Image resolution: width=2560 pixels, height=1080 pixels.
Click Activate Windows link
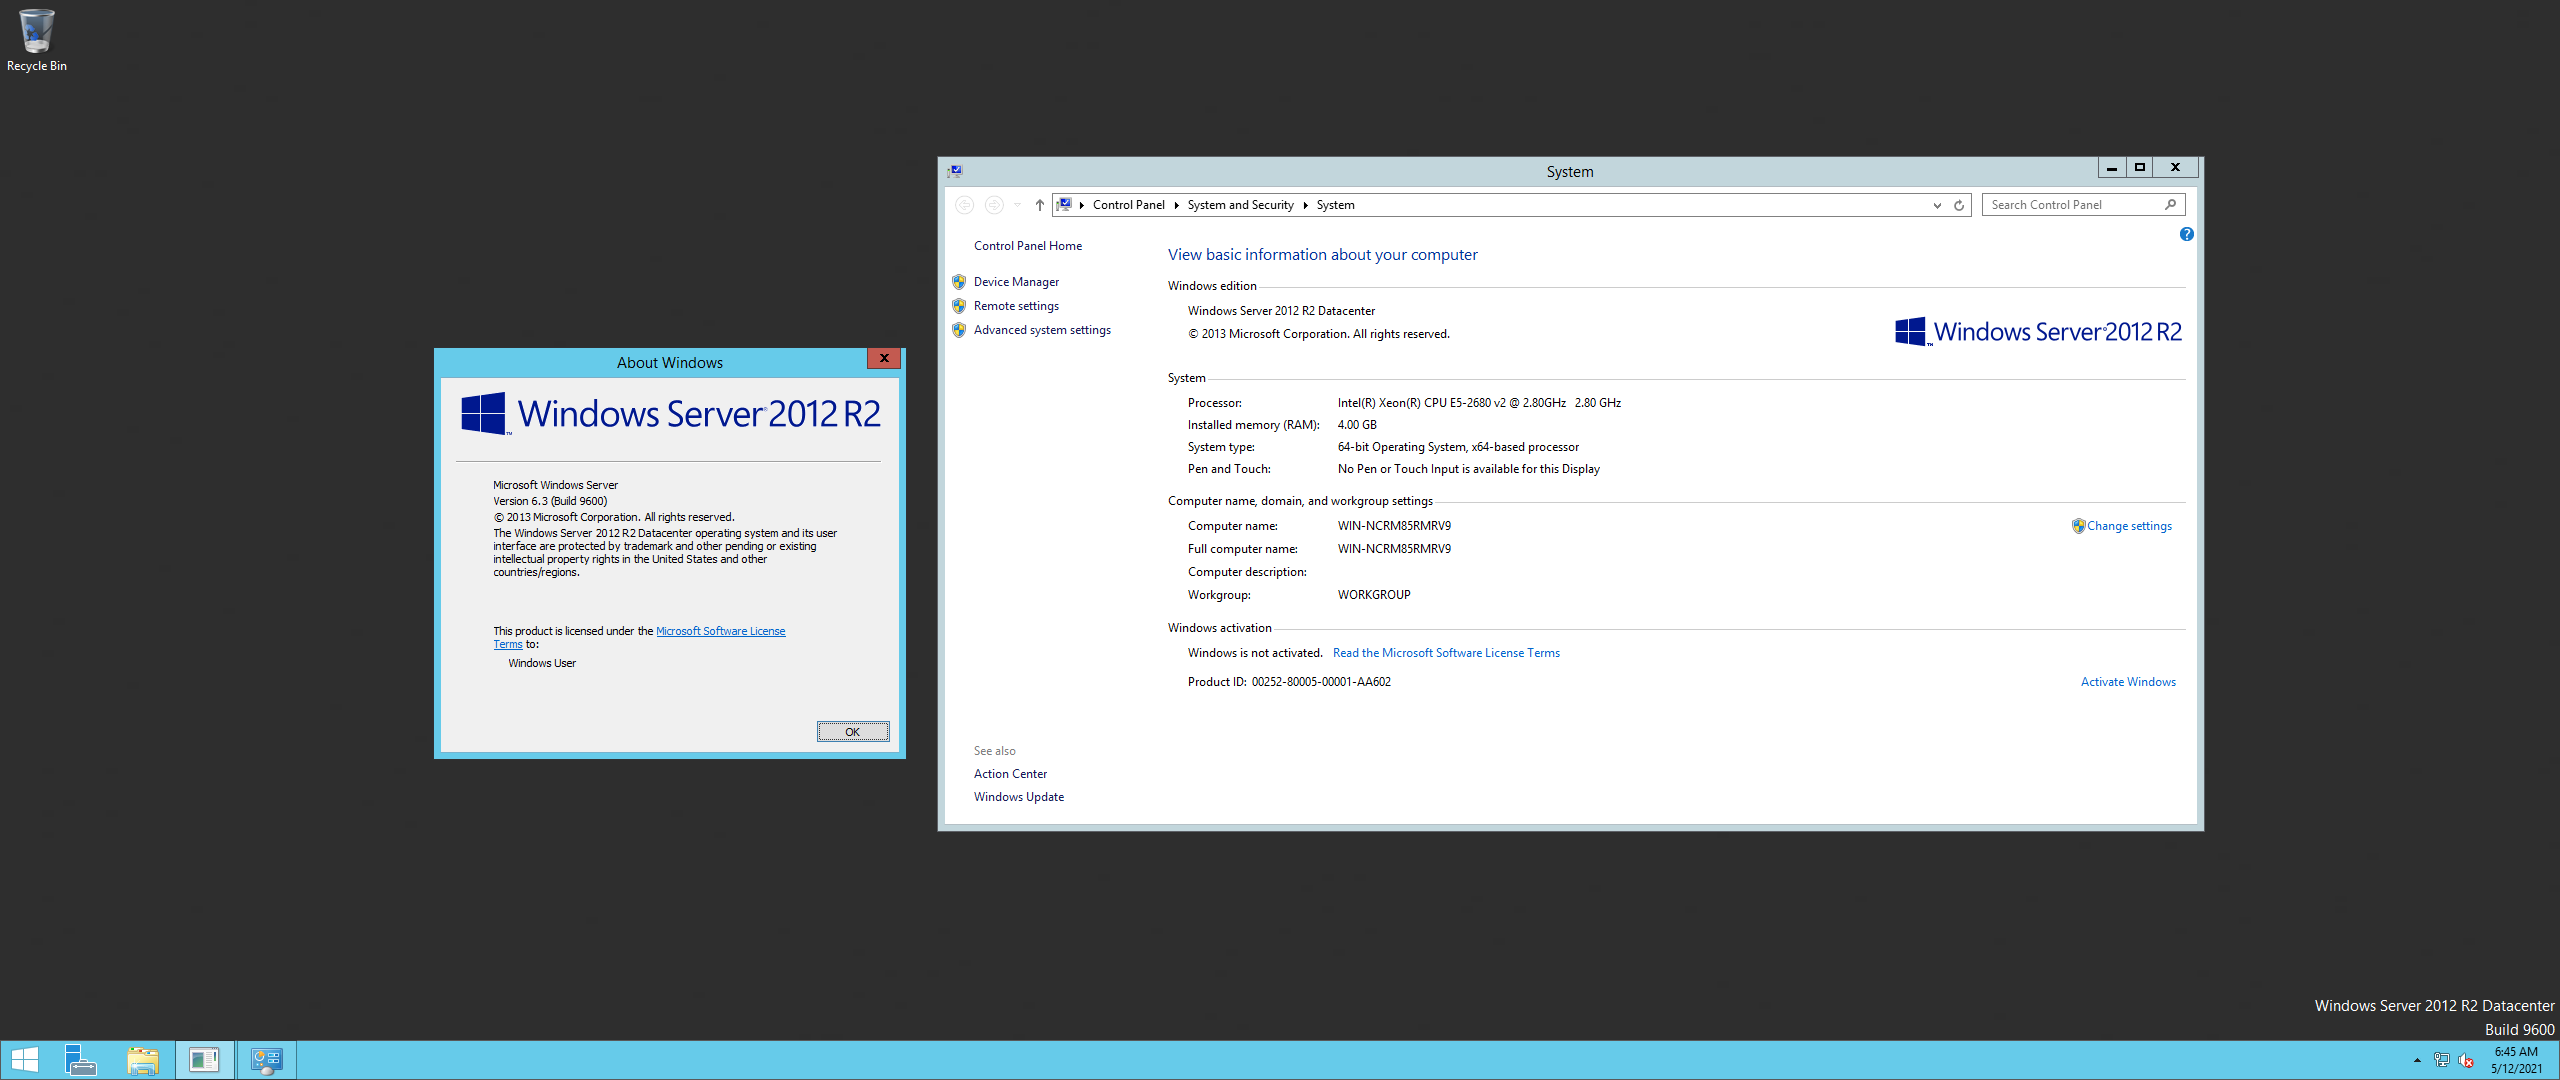point(2128,682)
